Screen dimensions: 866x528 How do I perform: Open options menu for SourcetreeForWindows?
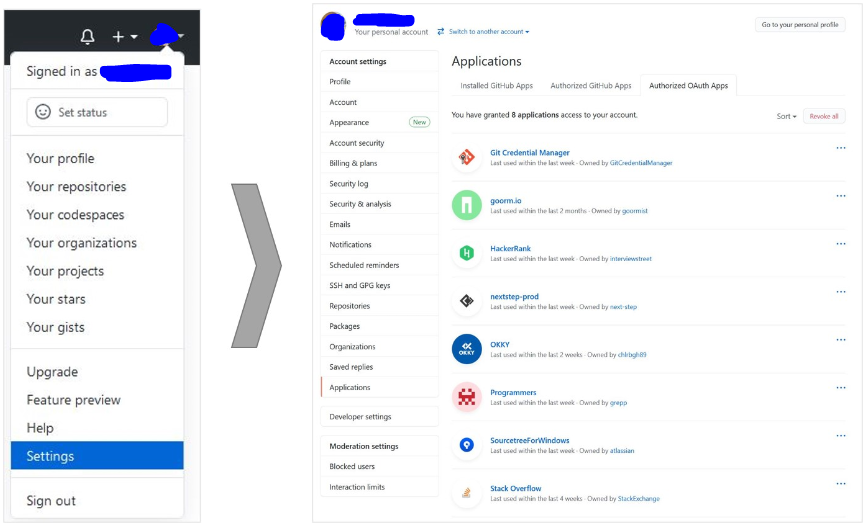point(841,436)
